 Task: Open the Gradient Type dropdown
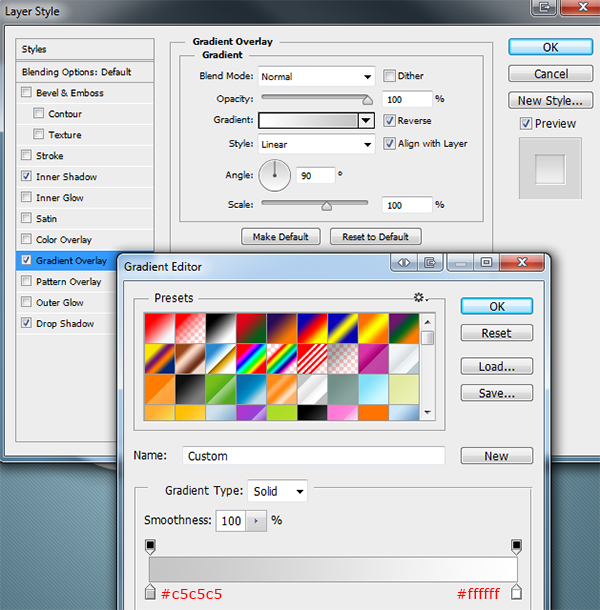(x=277, y=491)
